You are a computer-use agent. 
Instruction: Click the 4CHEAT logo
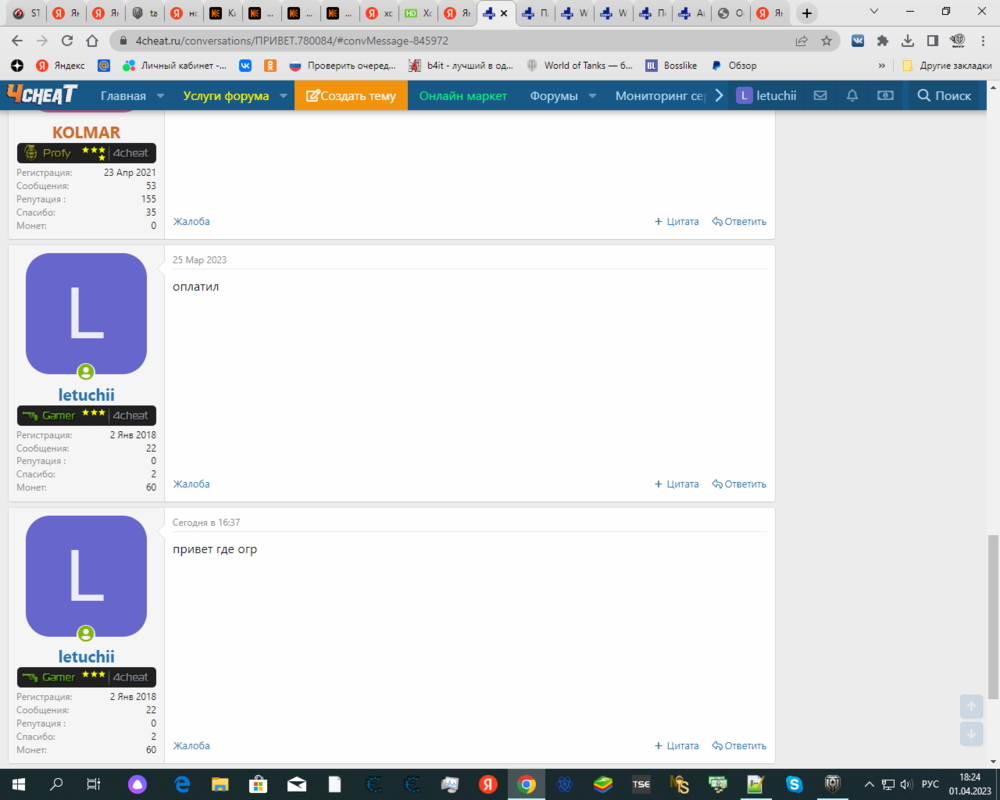click(42, 95)
